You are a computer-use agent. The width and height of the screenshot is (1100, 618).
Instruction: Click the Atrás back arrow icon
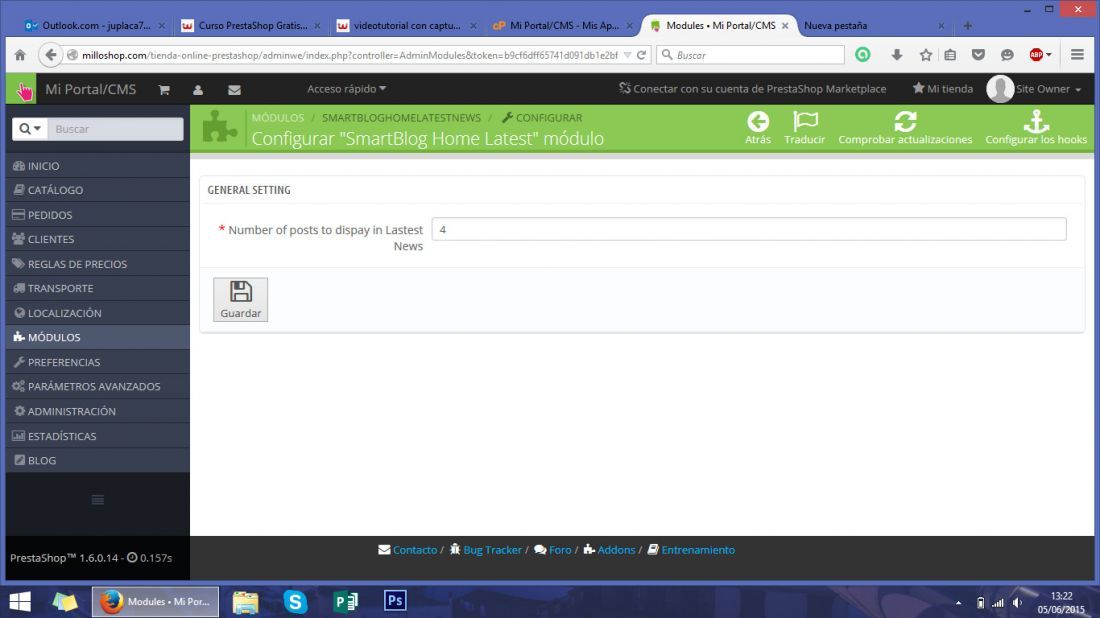pos(758,122)
